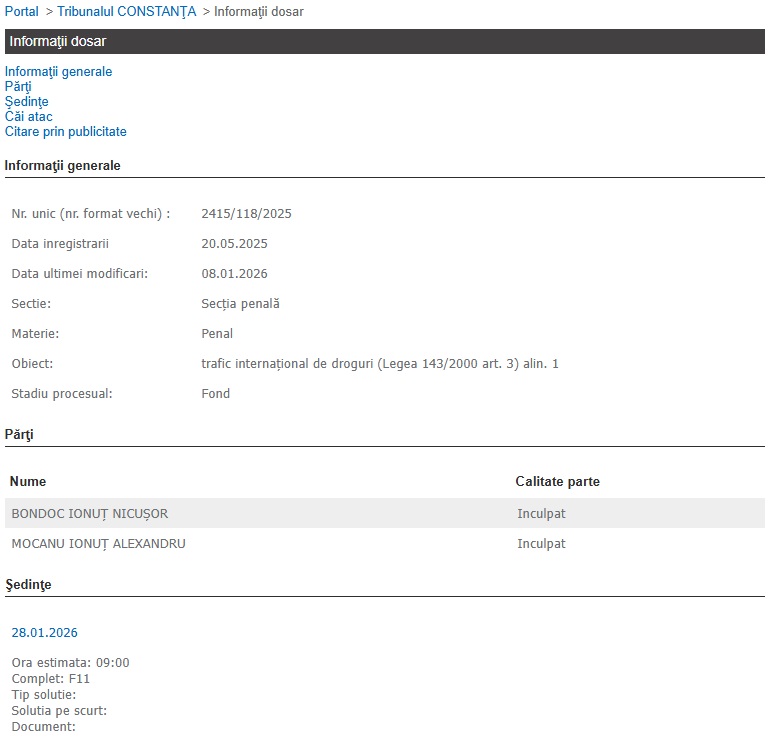Jump to Informații generale anchor link

coord(58,72)
